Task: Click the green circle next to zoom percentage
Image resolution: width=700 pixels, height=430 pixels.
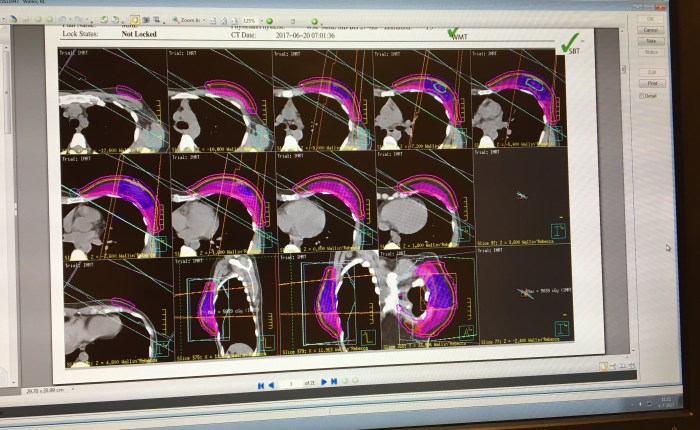Action: 270,21
